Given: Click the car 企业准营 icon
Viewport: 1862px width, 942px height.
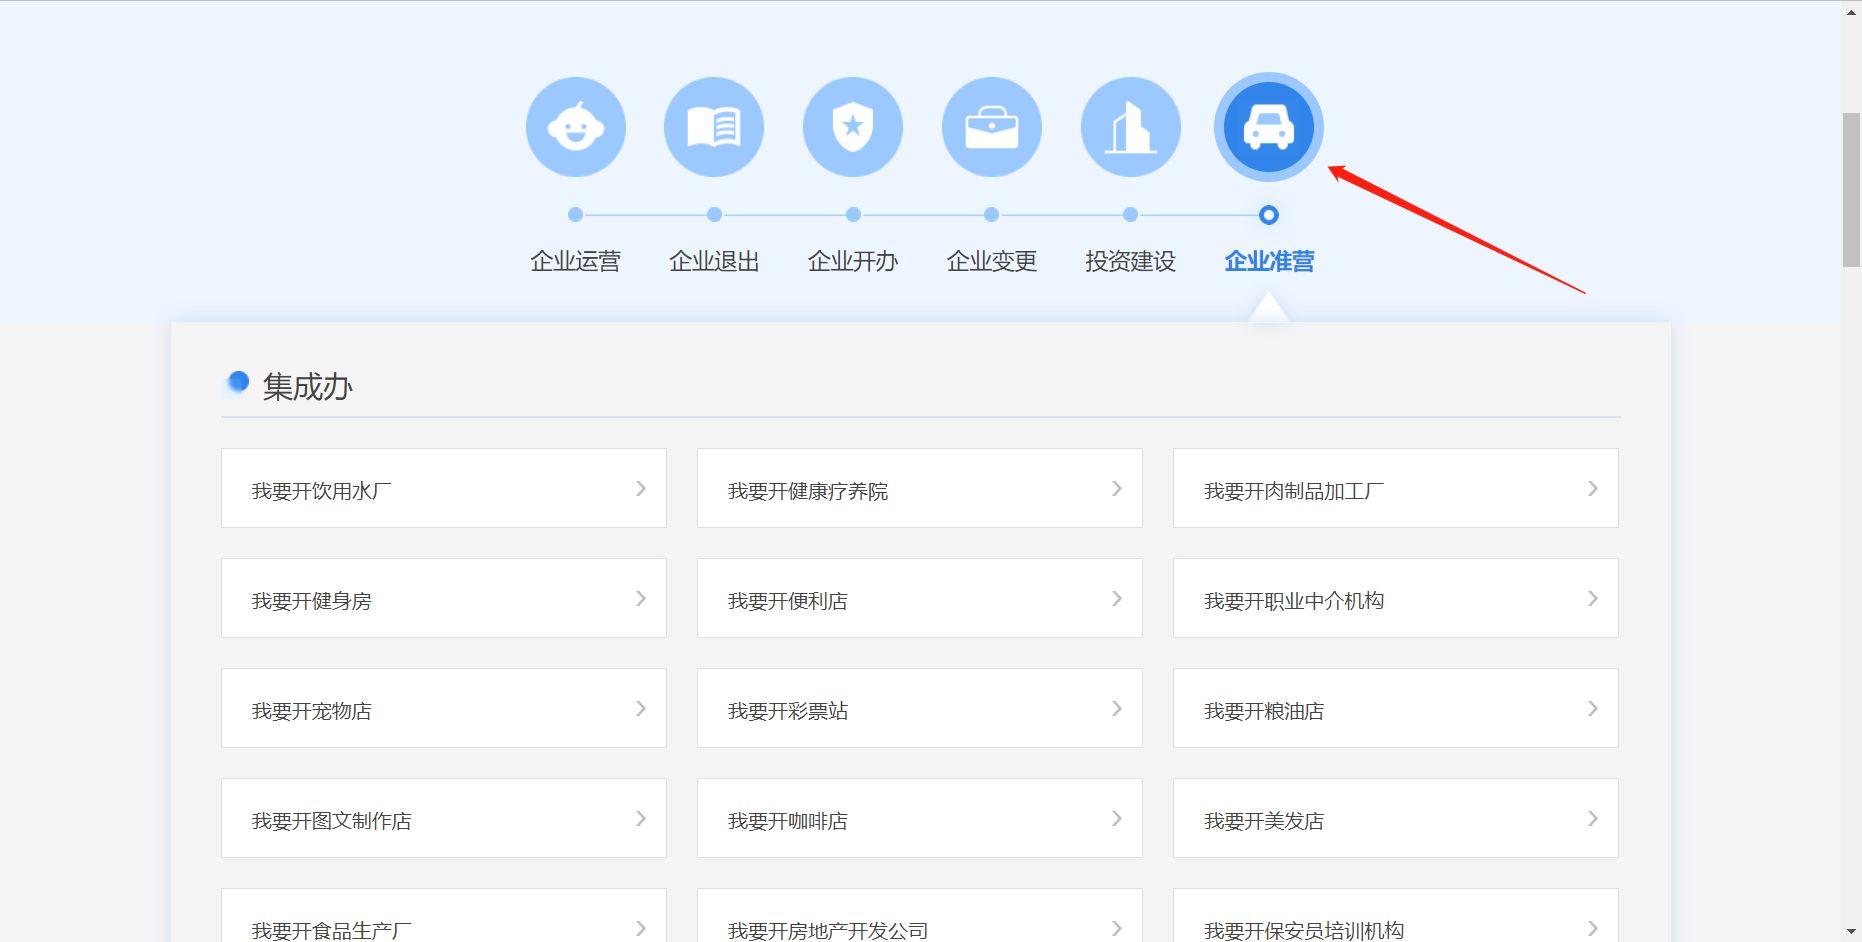Looking at the screenshot, I should coord(1268,127).
